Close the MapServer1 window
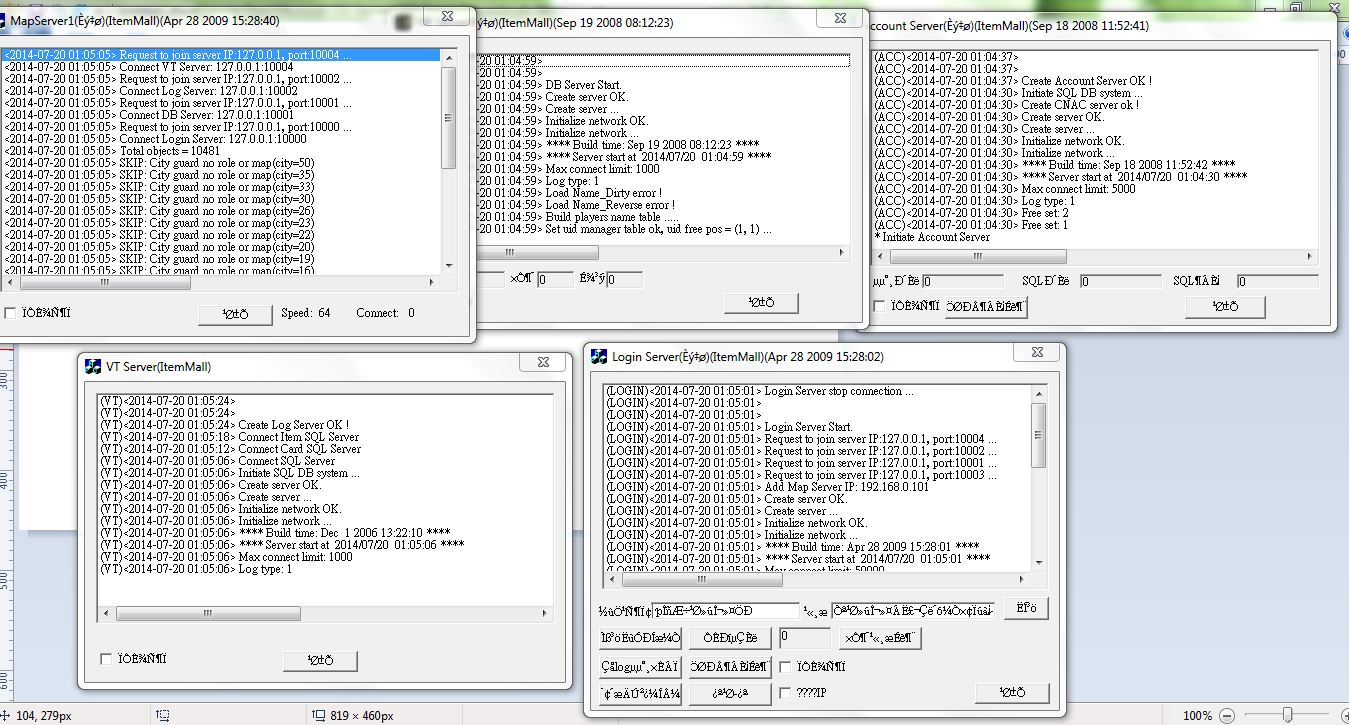The height and width of the screenshot is (725, 1349). tap(445, 17)
